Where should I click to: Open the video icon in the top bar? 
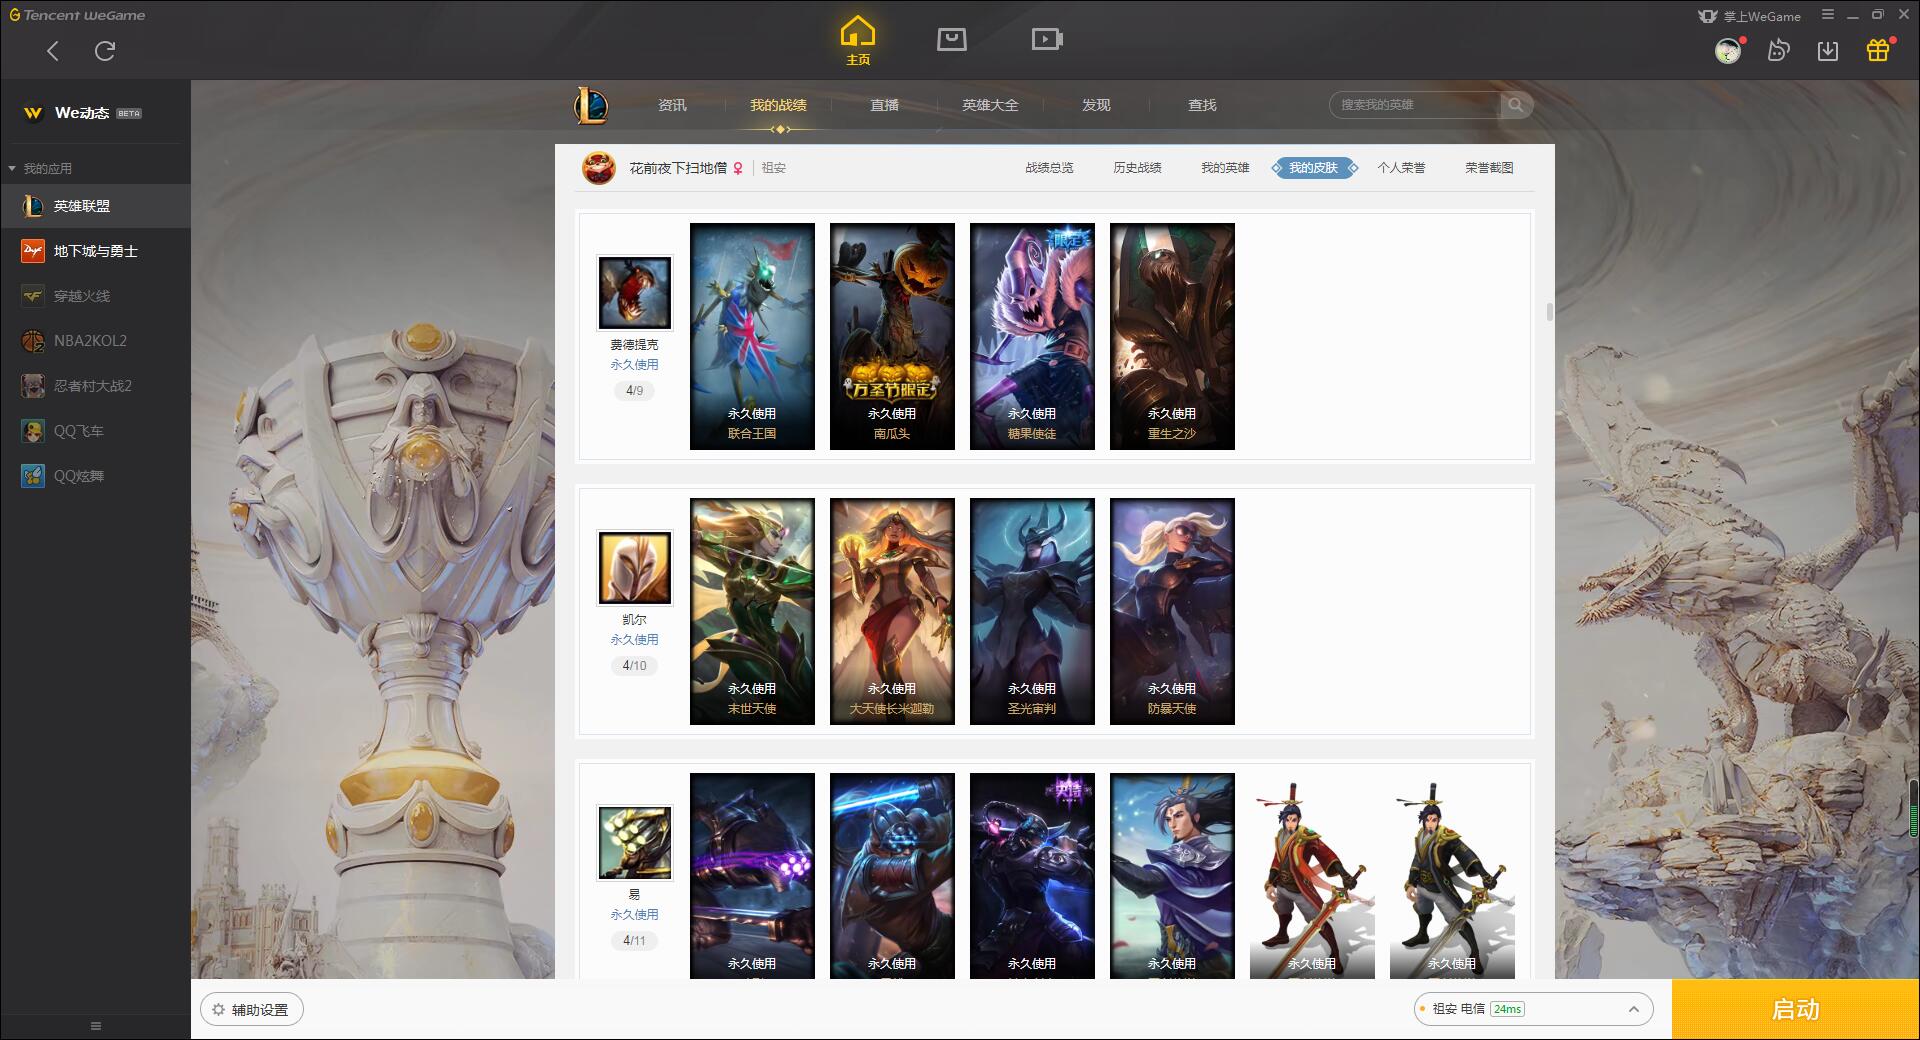1047,39
